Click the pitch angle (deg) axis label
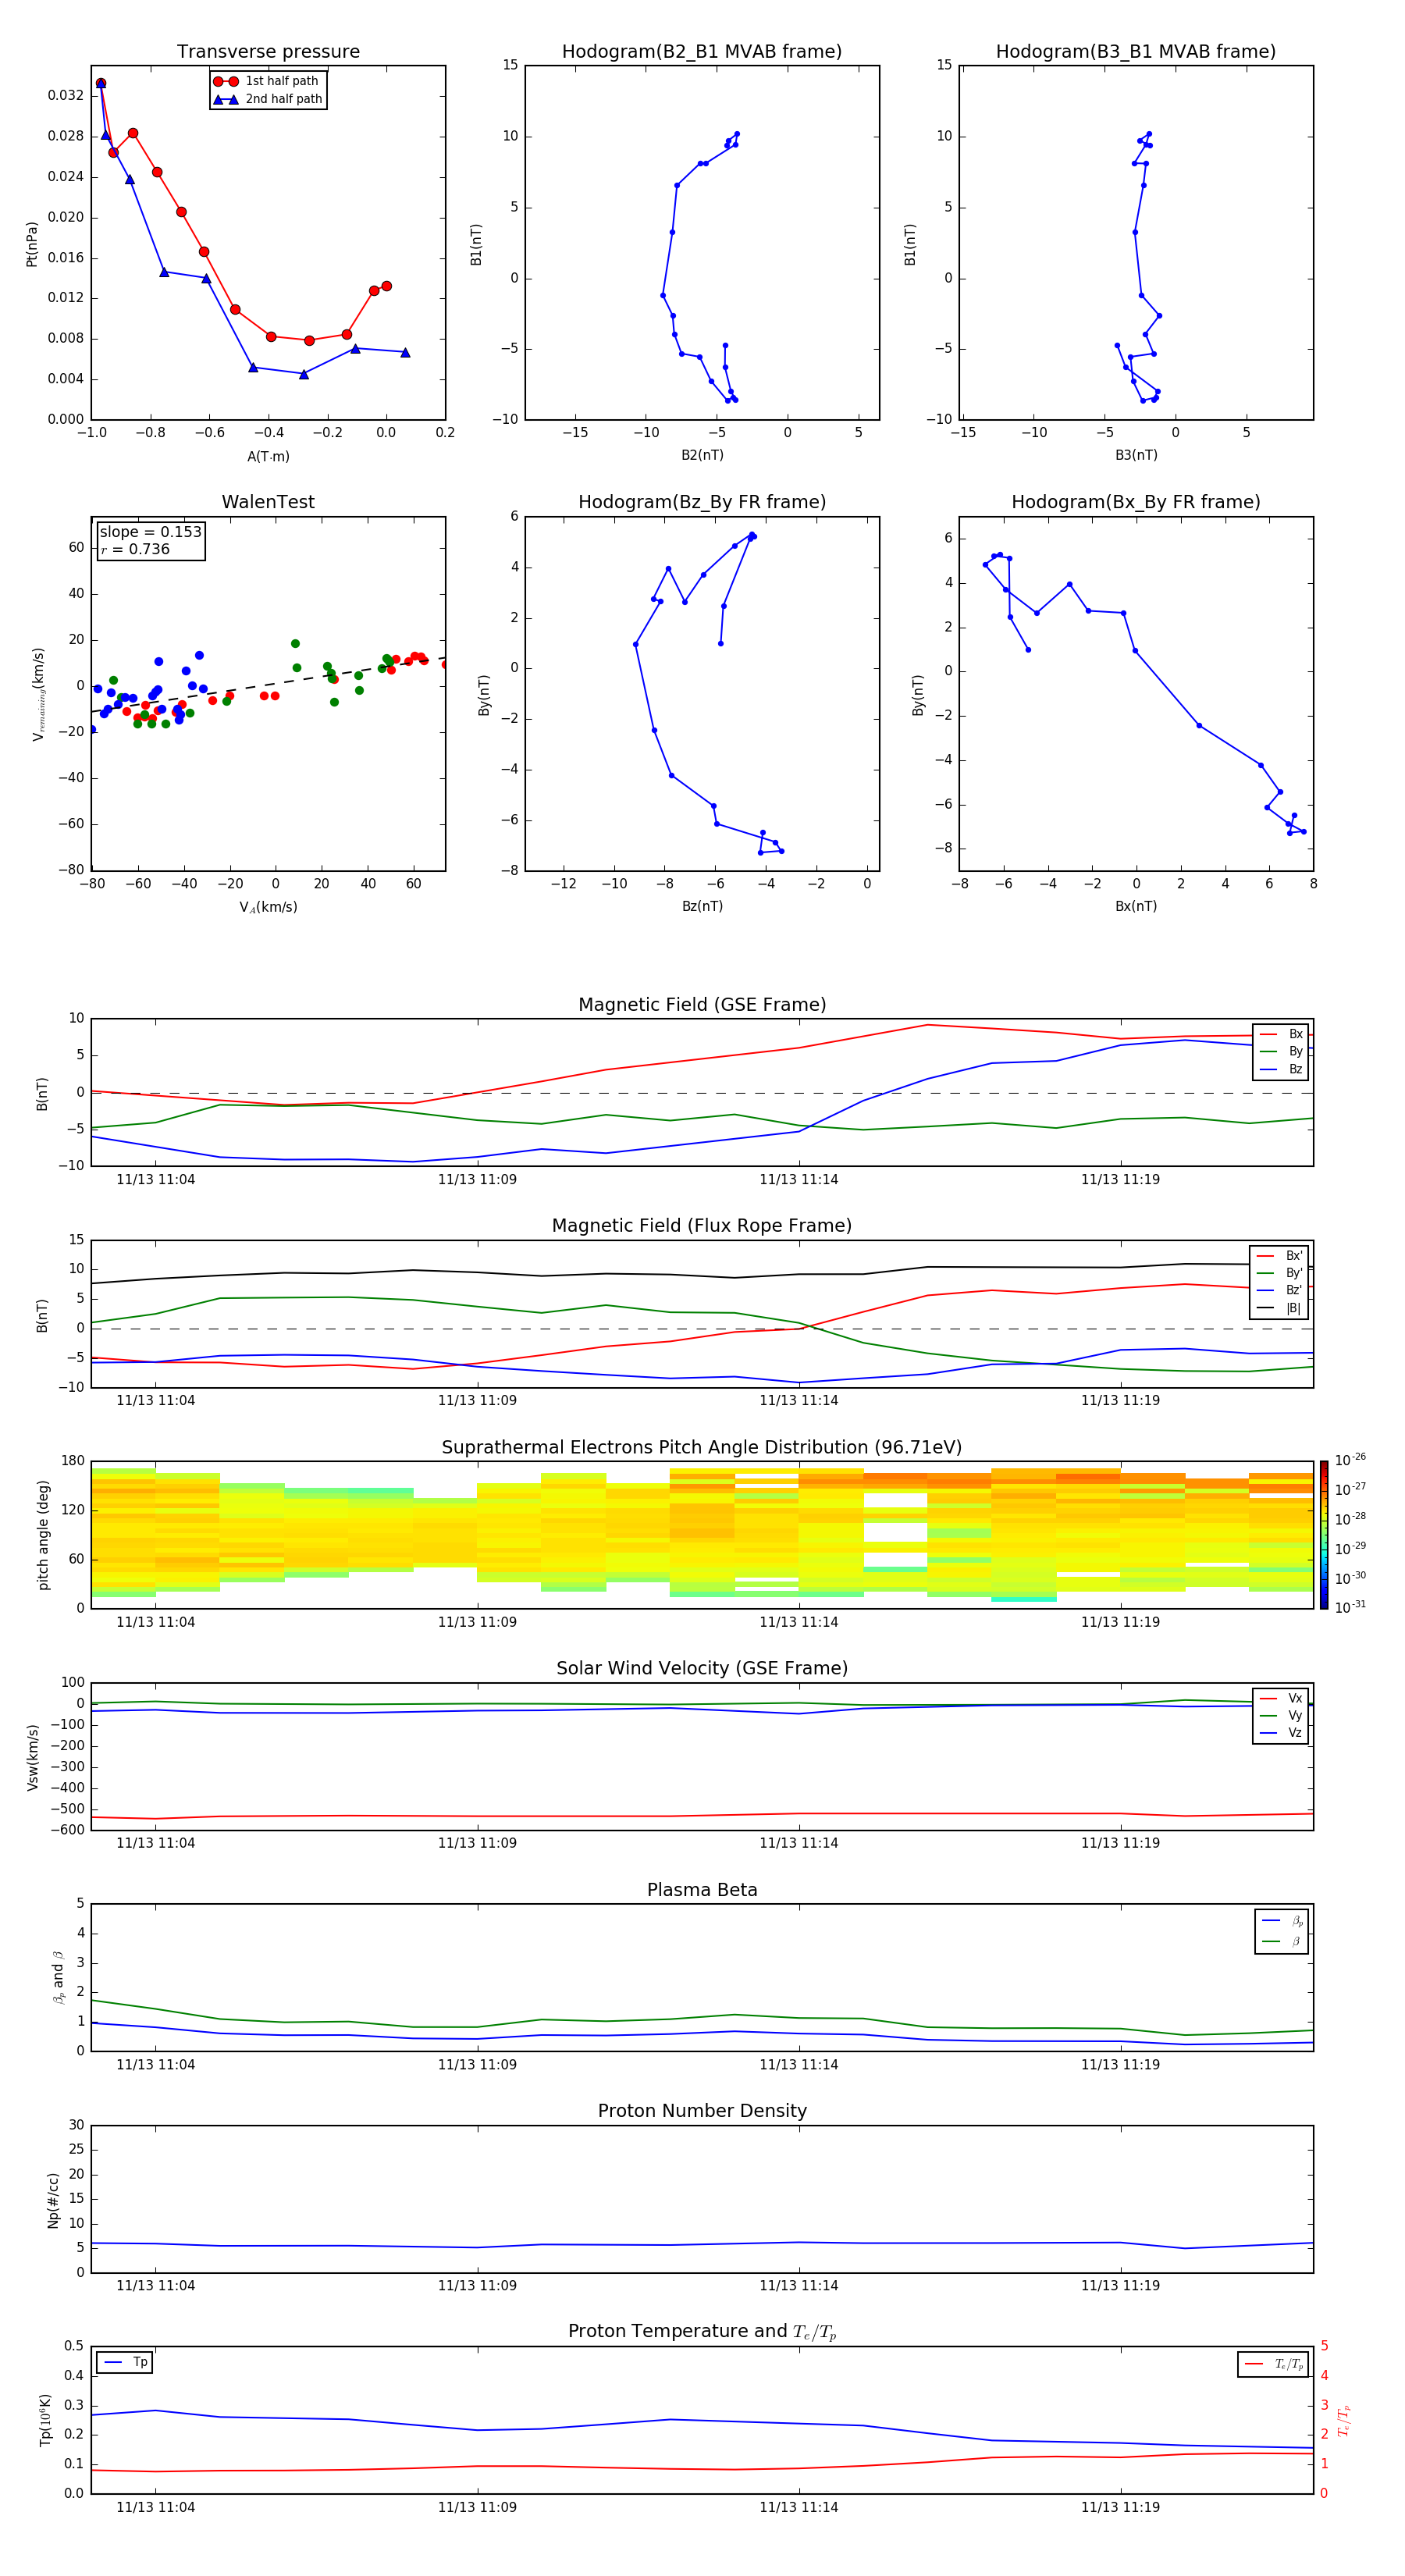This screenshot has width=1405, height=2576. tap(43, 1535)
